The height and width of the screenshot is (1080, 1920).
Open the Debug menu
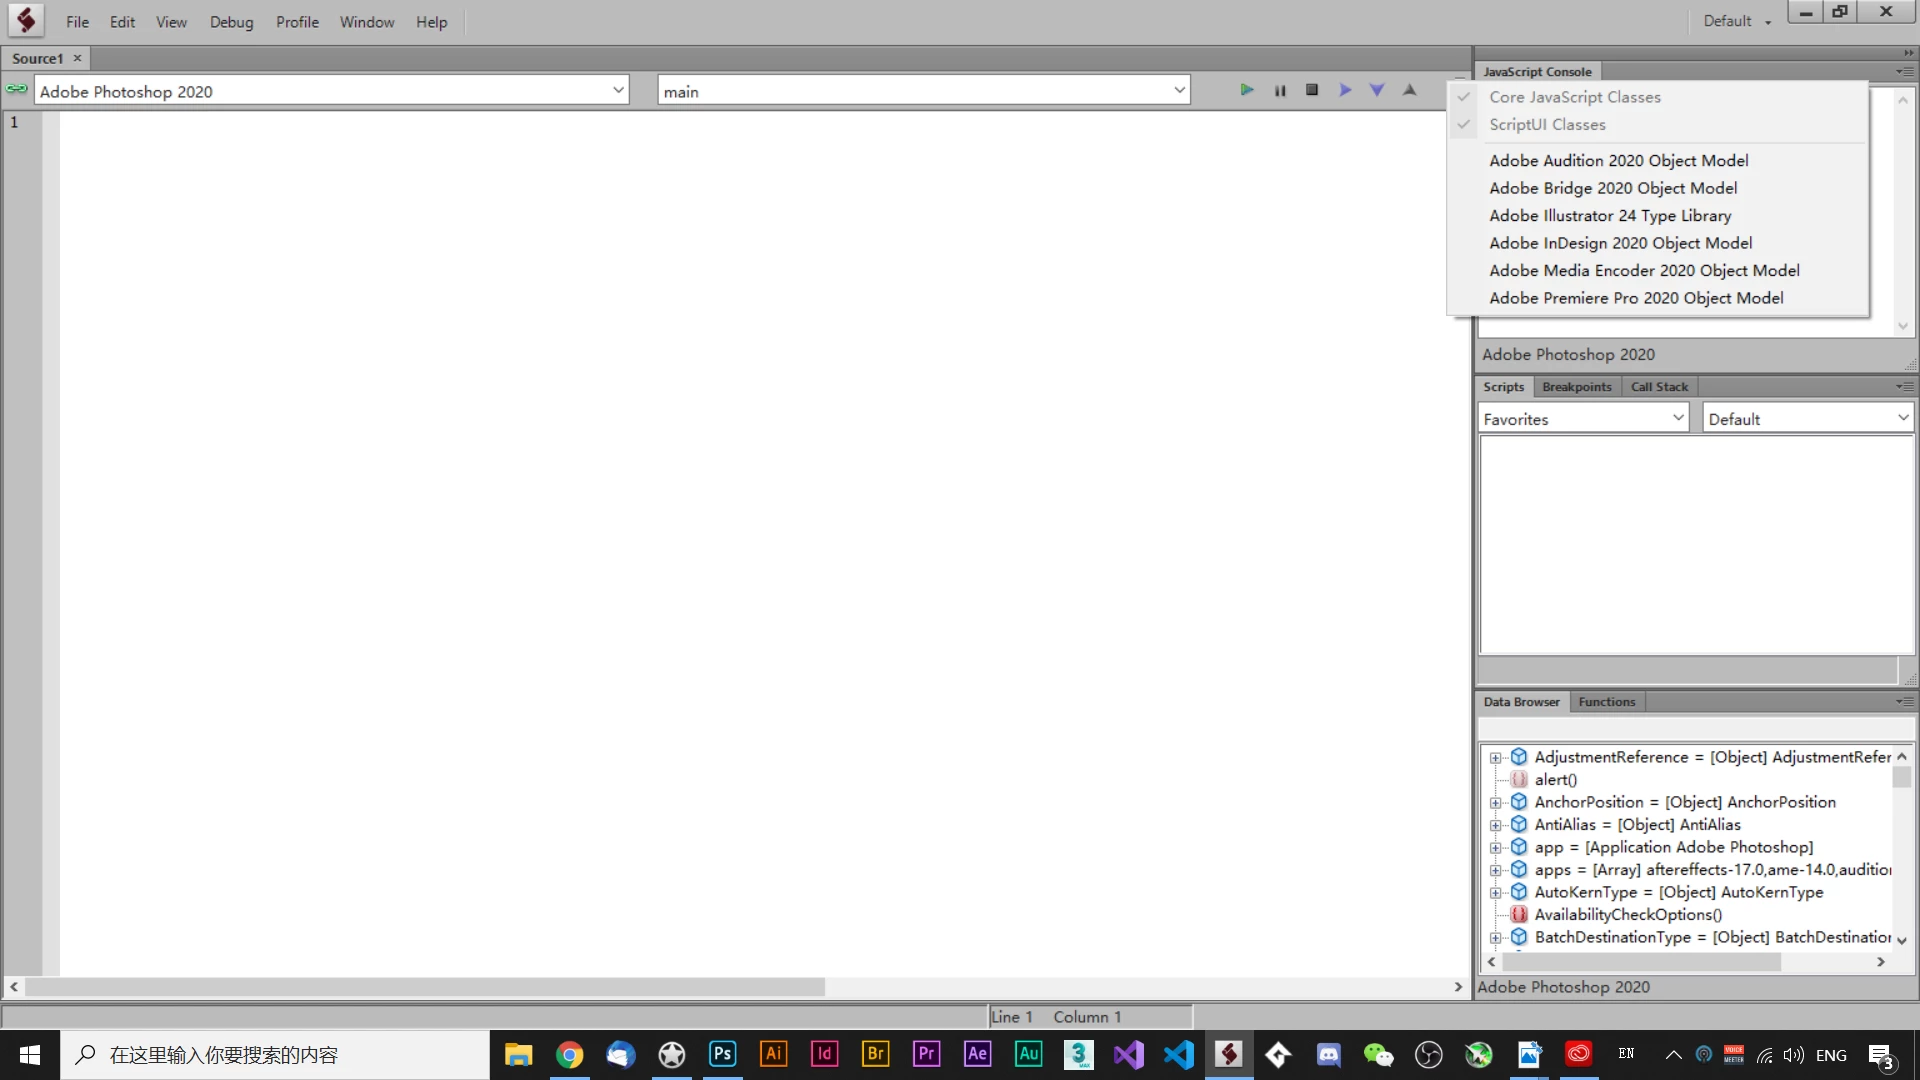point(231,22)
